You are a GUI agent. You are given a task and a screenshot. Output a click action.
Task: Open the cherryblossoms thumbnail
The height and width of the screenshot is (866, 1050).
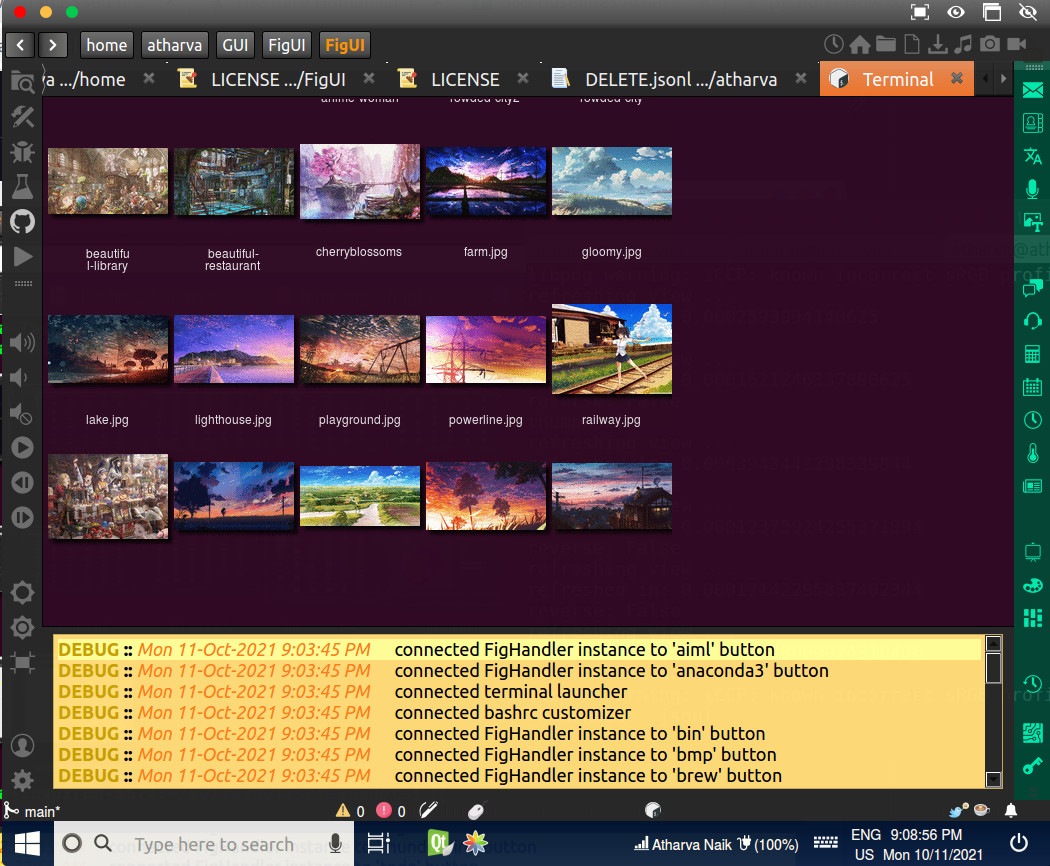tap(360, 182)
